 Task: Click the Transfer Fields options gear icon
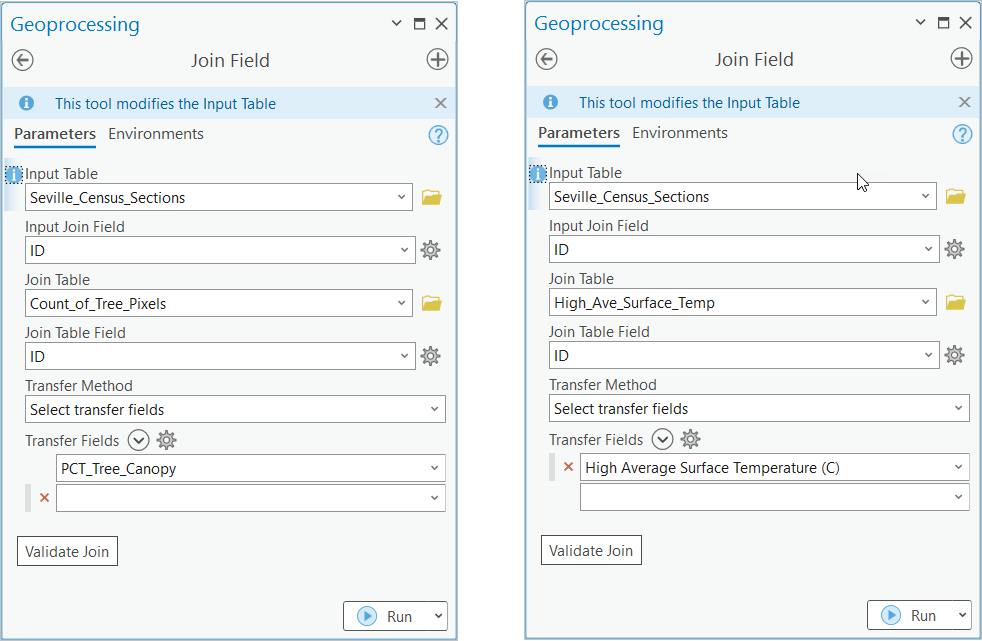tap(166, 440)
